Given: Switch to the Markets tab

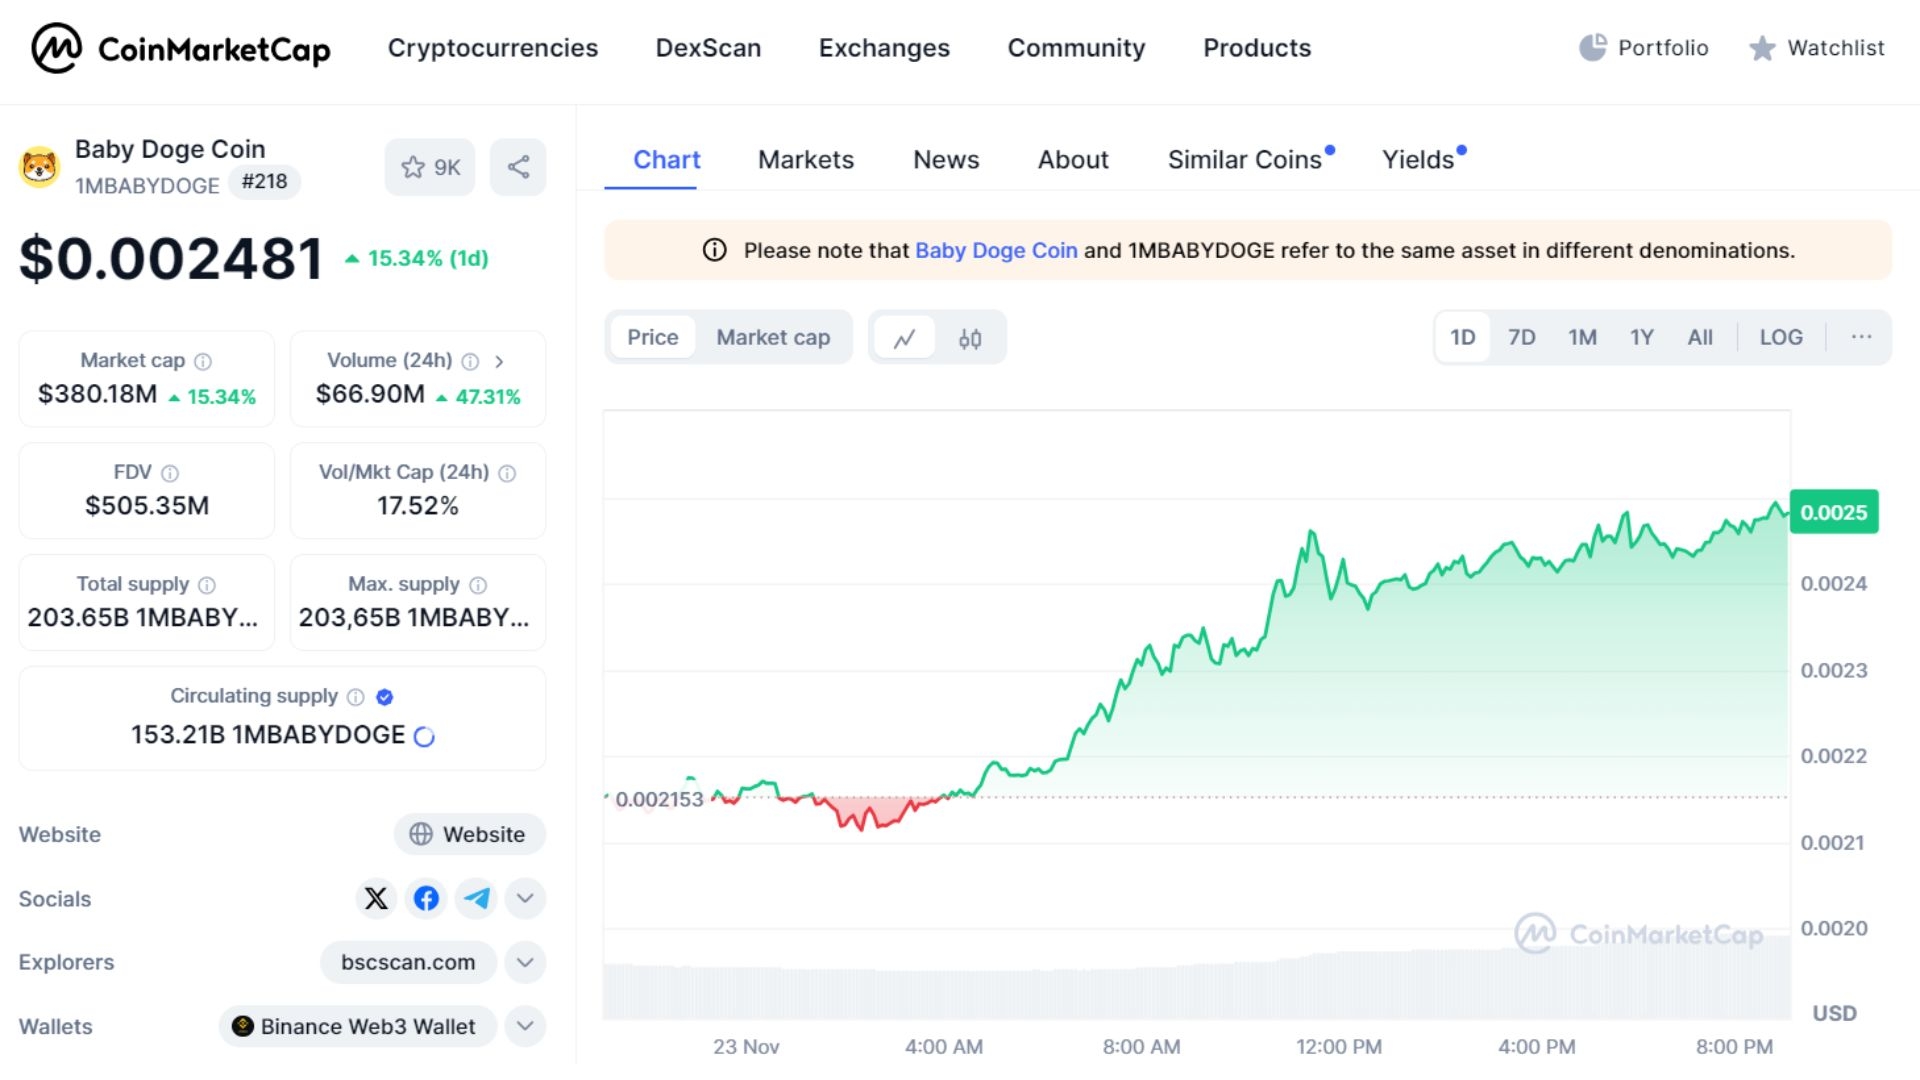Looking at the screenshot, I should click(806, 159).
